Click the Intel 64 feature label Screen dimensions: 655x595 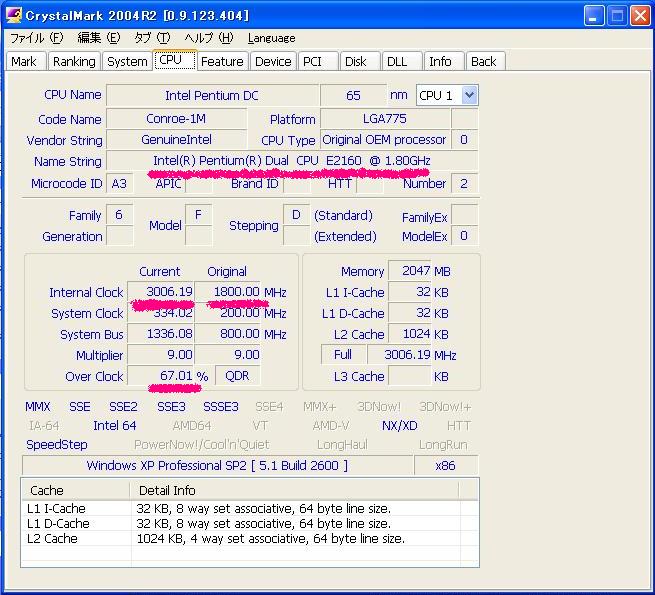pyautogui.click(x=115, y=425)
